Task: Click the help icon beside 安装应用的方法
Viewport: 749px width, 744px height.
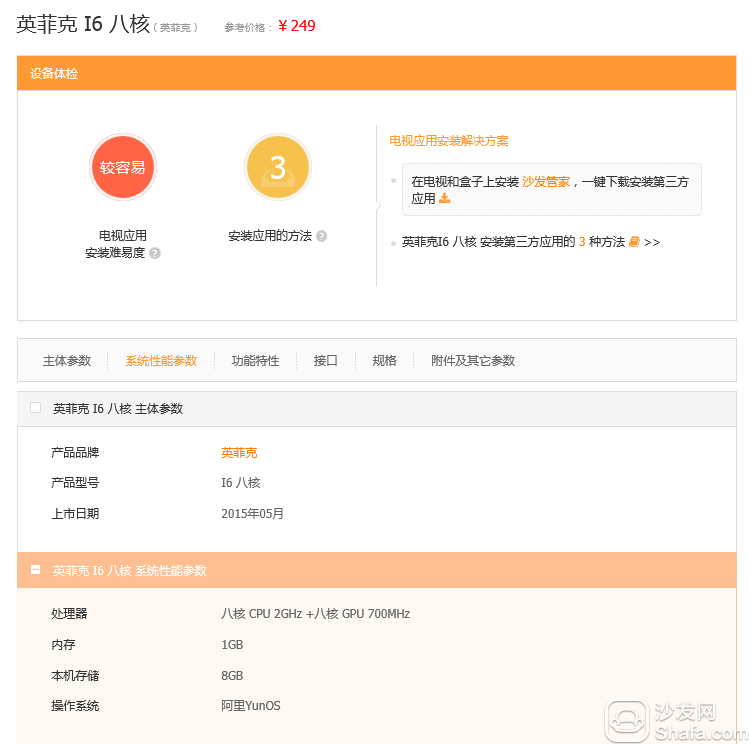Action: (x=321, y=236)
